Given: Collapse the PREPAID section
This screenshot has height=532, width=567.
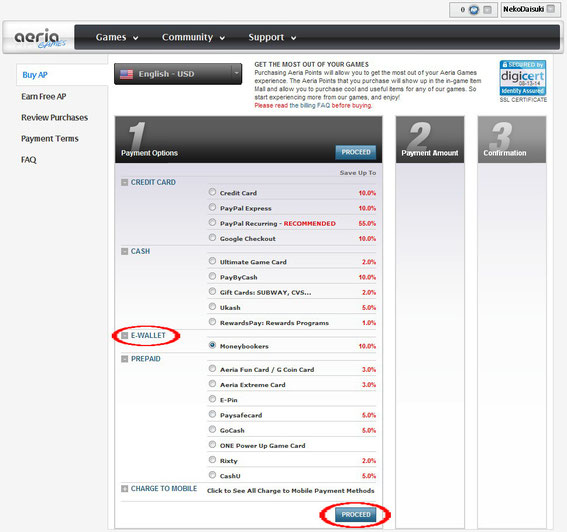Looking at the screenshot, I should [124, 359].
